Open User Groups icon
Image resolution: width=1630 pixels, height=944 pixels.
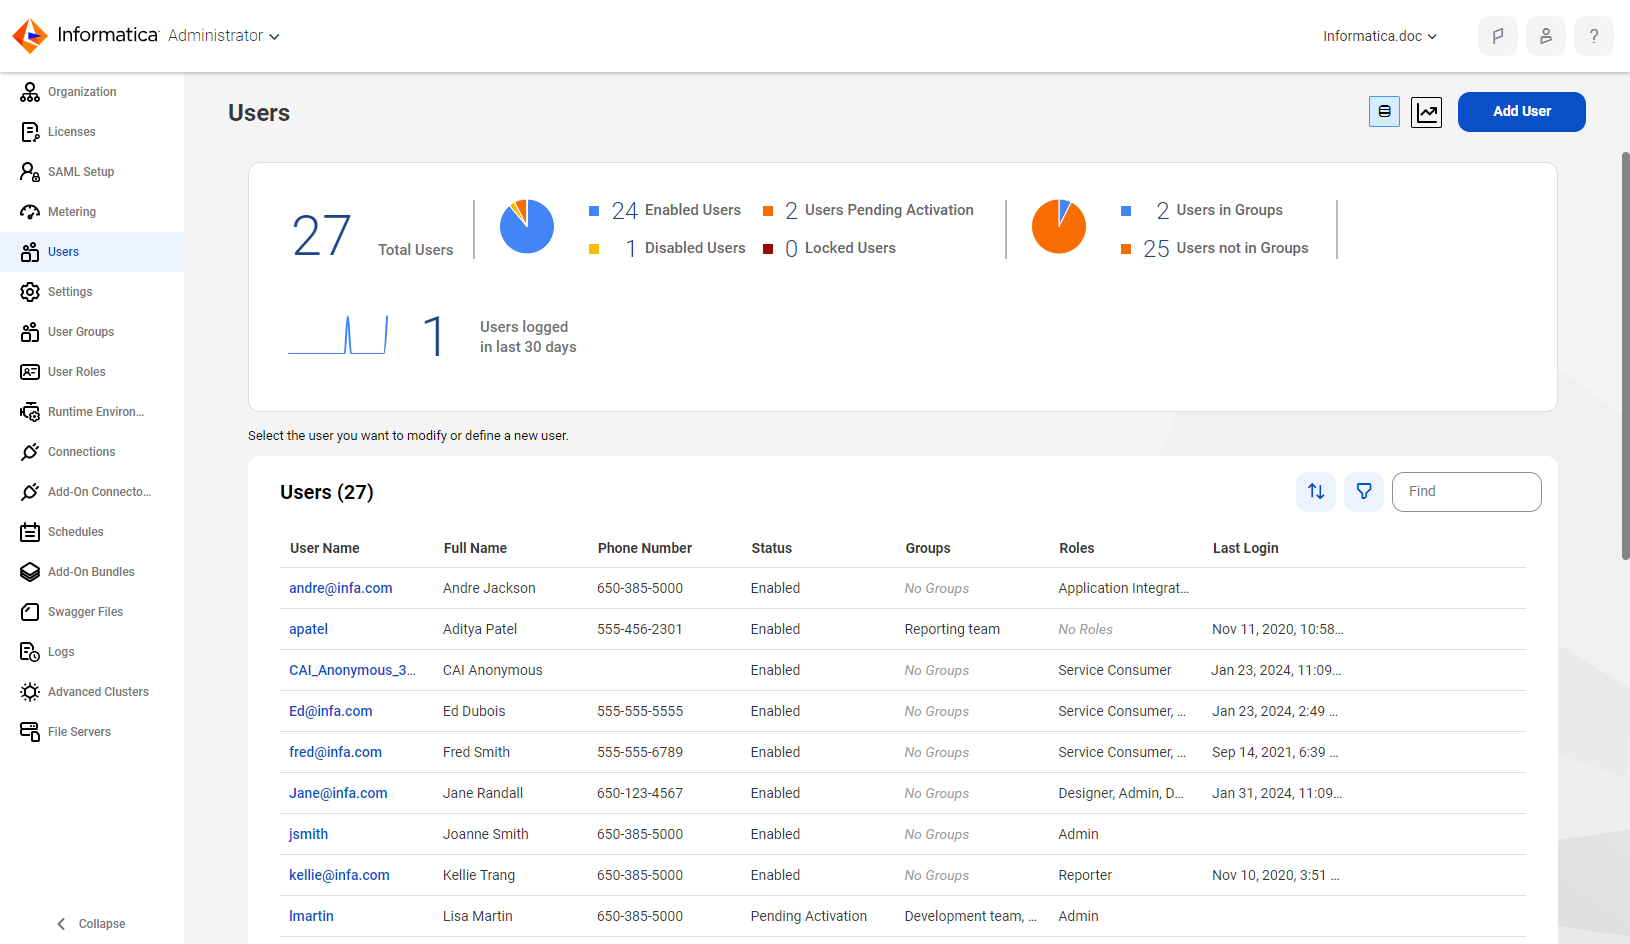tap(30, 332)
